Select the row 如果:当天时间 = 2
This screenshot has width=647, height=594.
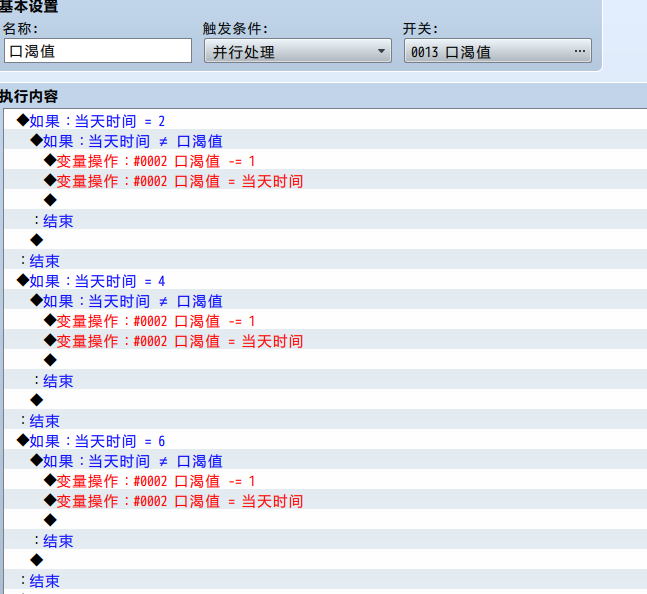click(325, 120)
